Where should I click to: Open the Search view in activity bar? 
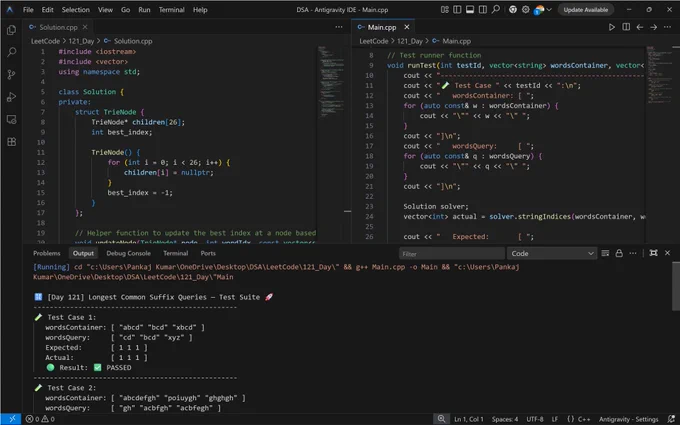[x=12, y=52]
